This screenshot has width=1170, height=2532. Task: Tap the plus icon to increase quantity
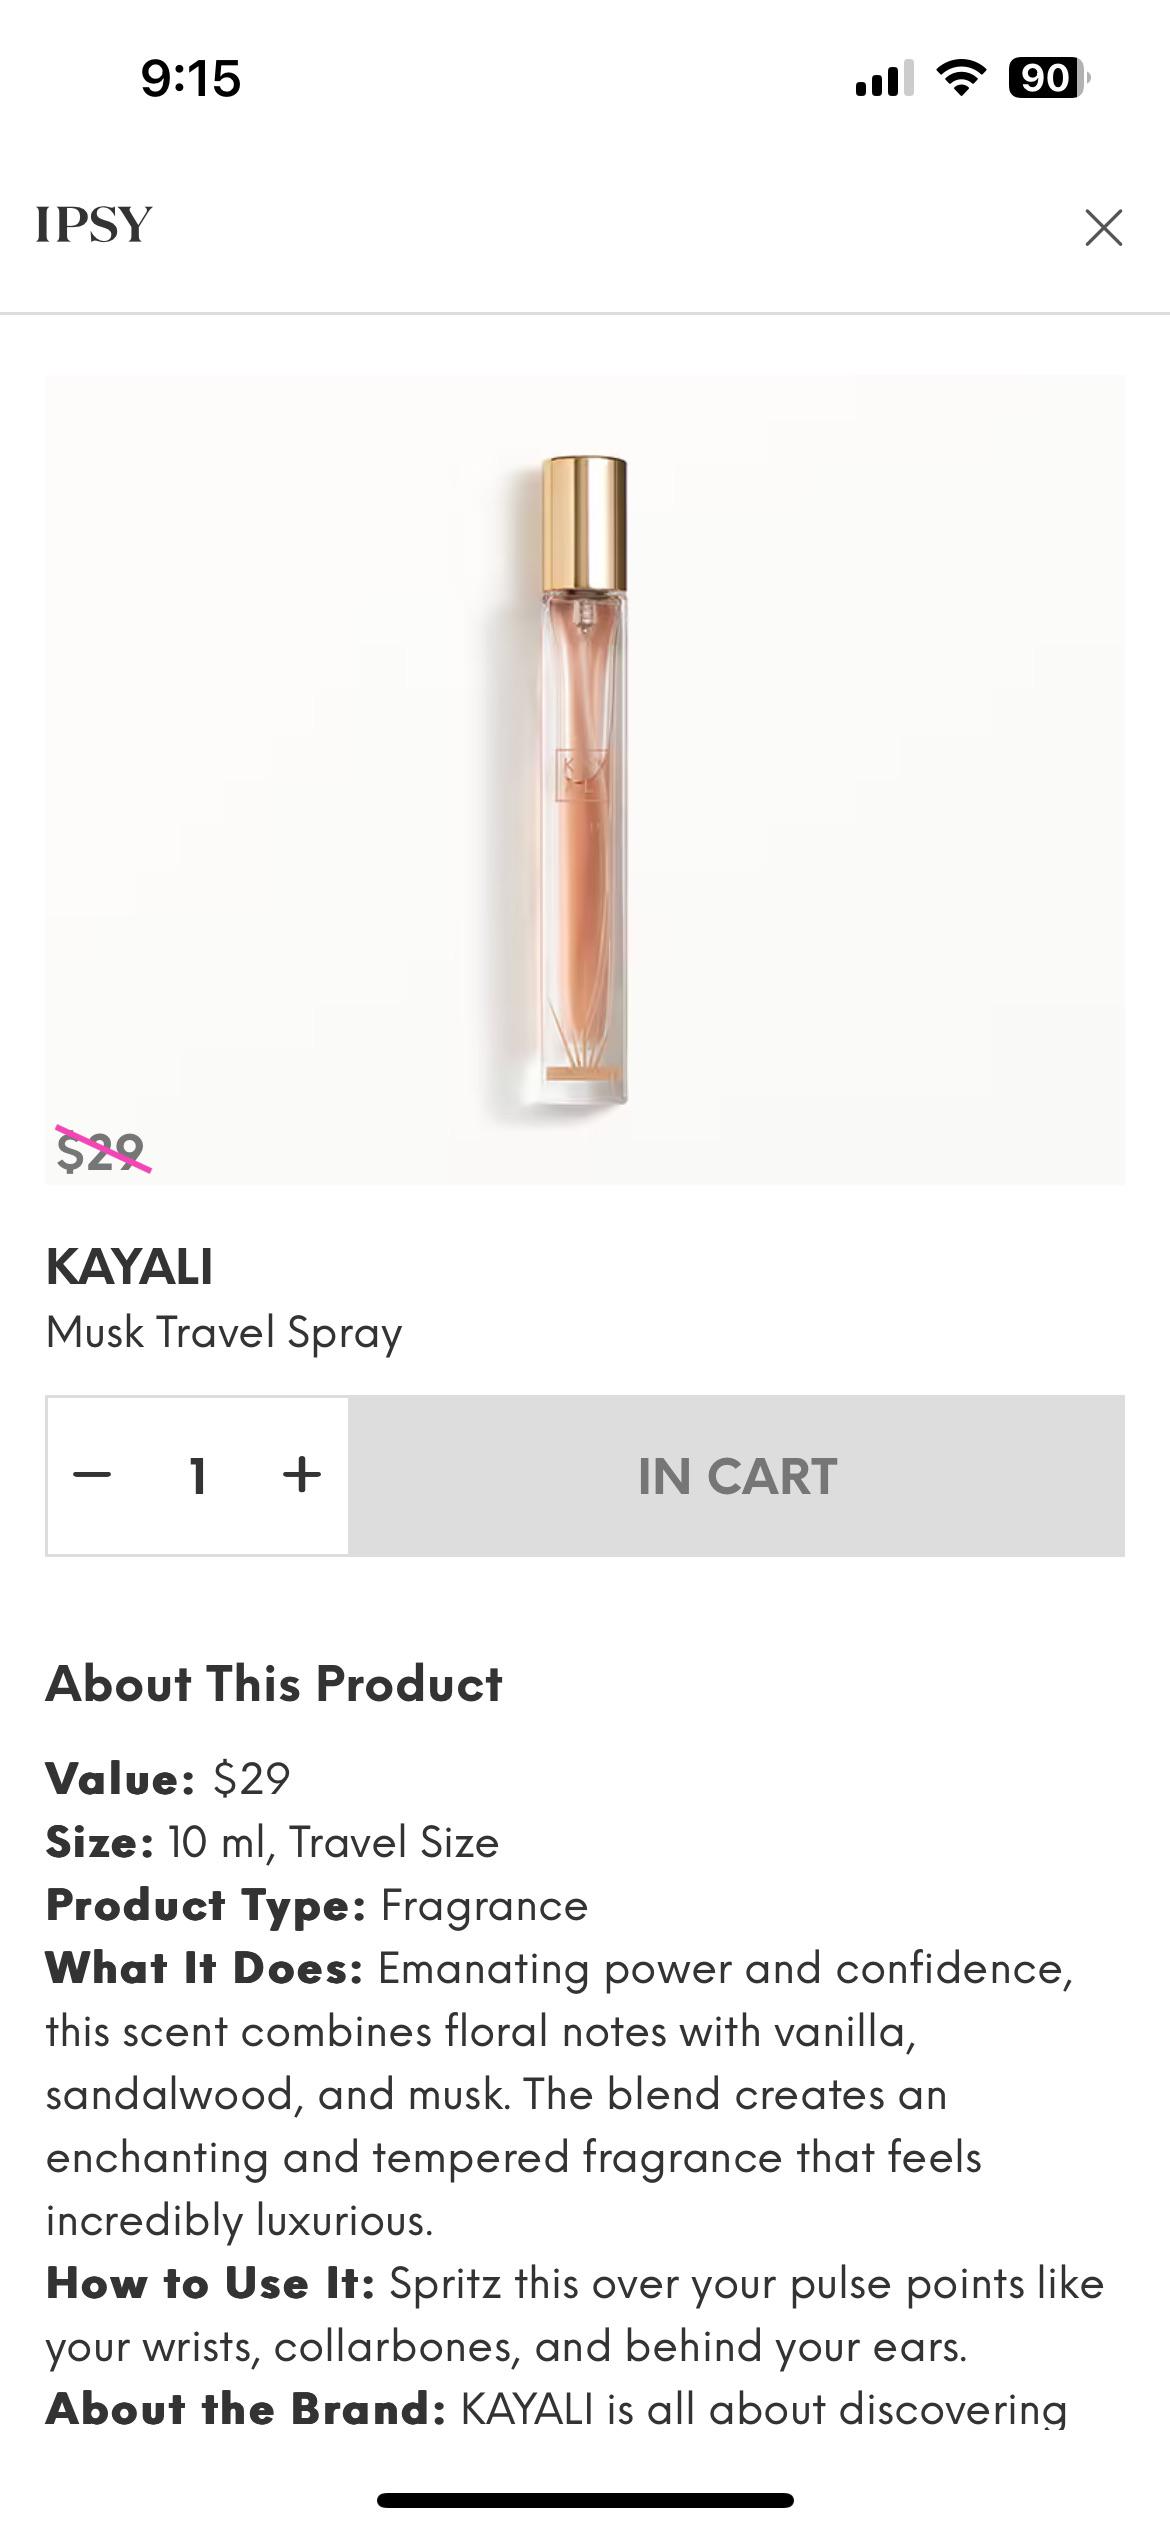301,1474
